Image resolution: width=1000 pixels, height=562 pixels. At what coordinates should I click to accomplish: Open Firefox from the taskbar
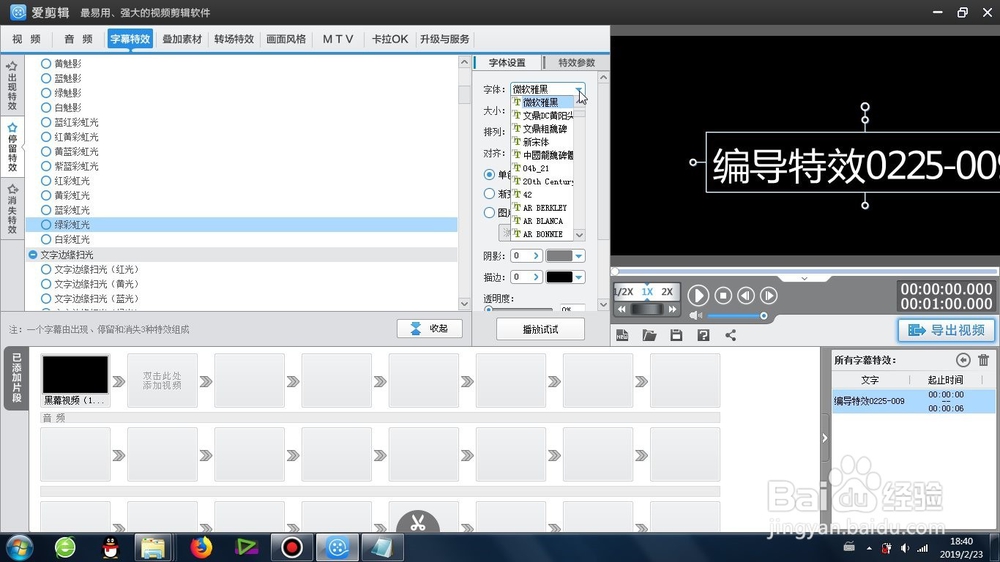pos(200,547)
